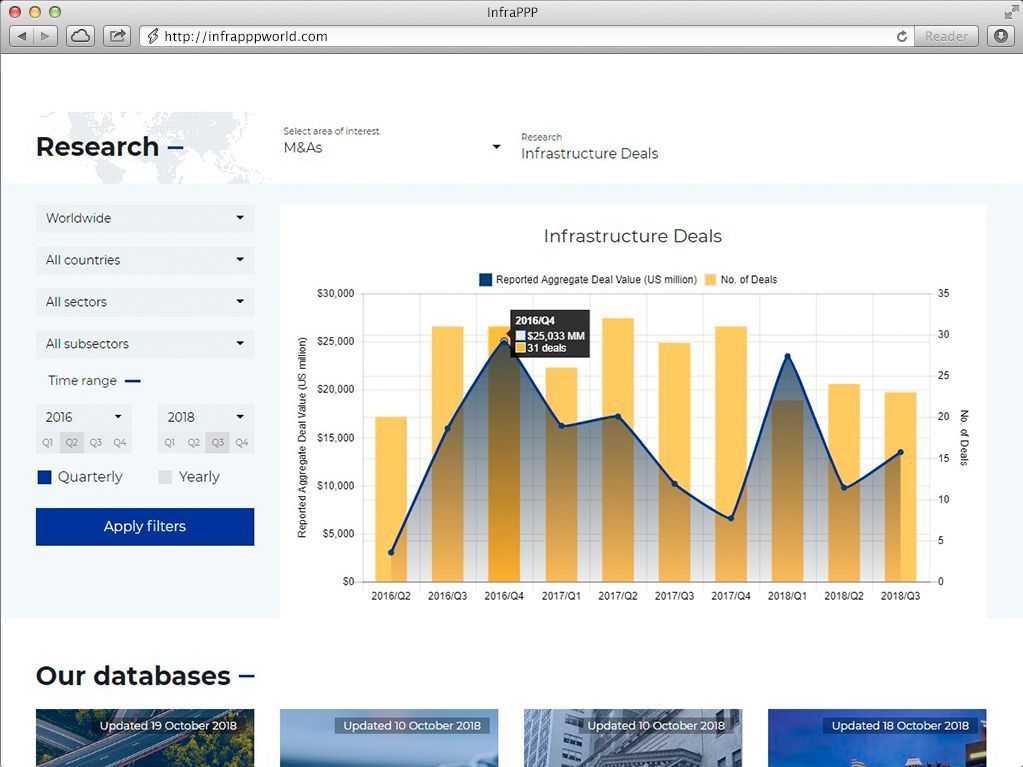The height and width of the screenshot is (767, 1023).
Task: Expand the Worldwide region dropdown
Action: (x=145, y=218)
